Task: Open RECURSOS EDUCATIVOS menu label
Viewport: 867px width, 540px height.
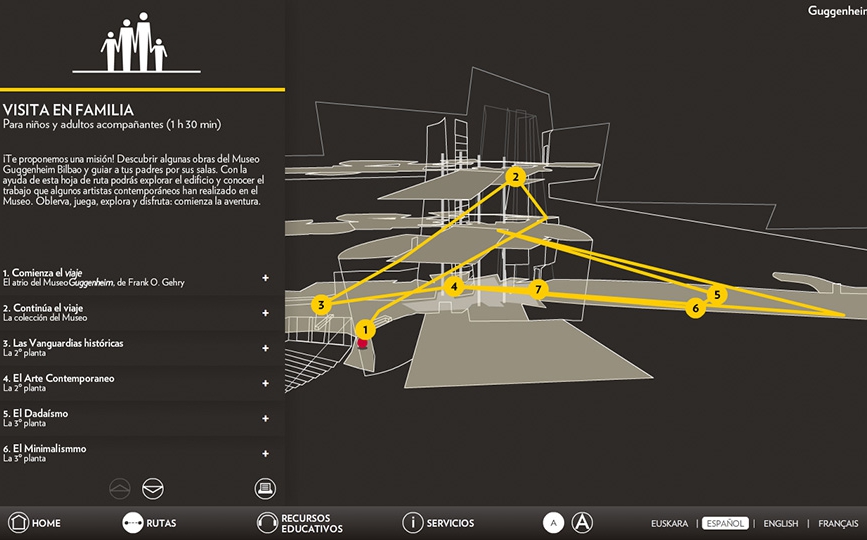Action: 312,523
